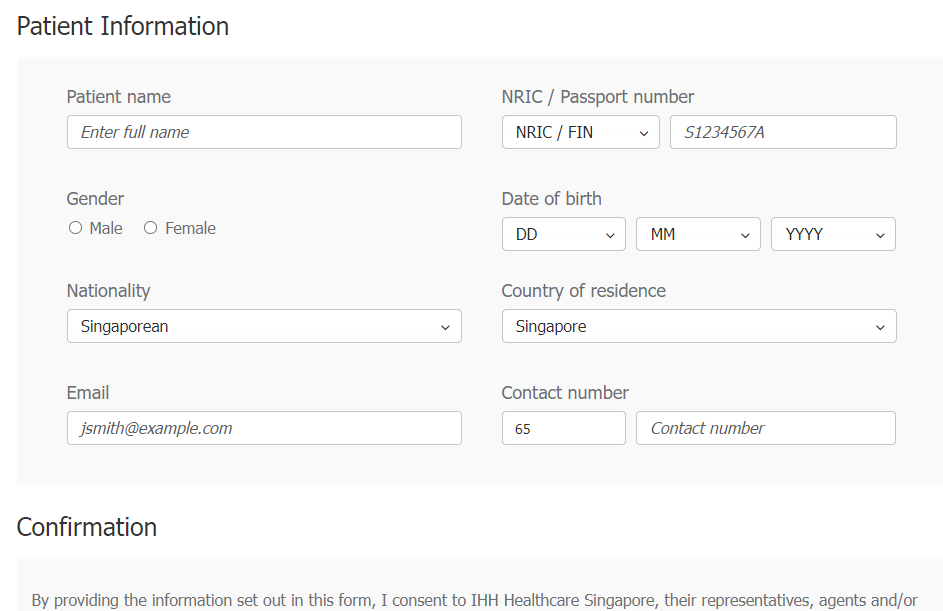Click the "Patient Information" heading
The height and width of the screenshot is (611, 943).
pyautogui.click(x=123, y=26)
